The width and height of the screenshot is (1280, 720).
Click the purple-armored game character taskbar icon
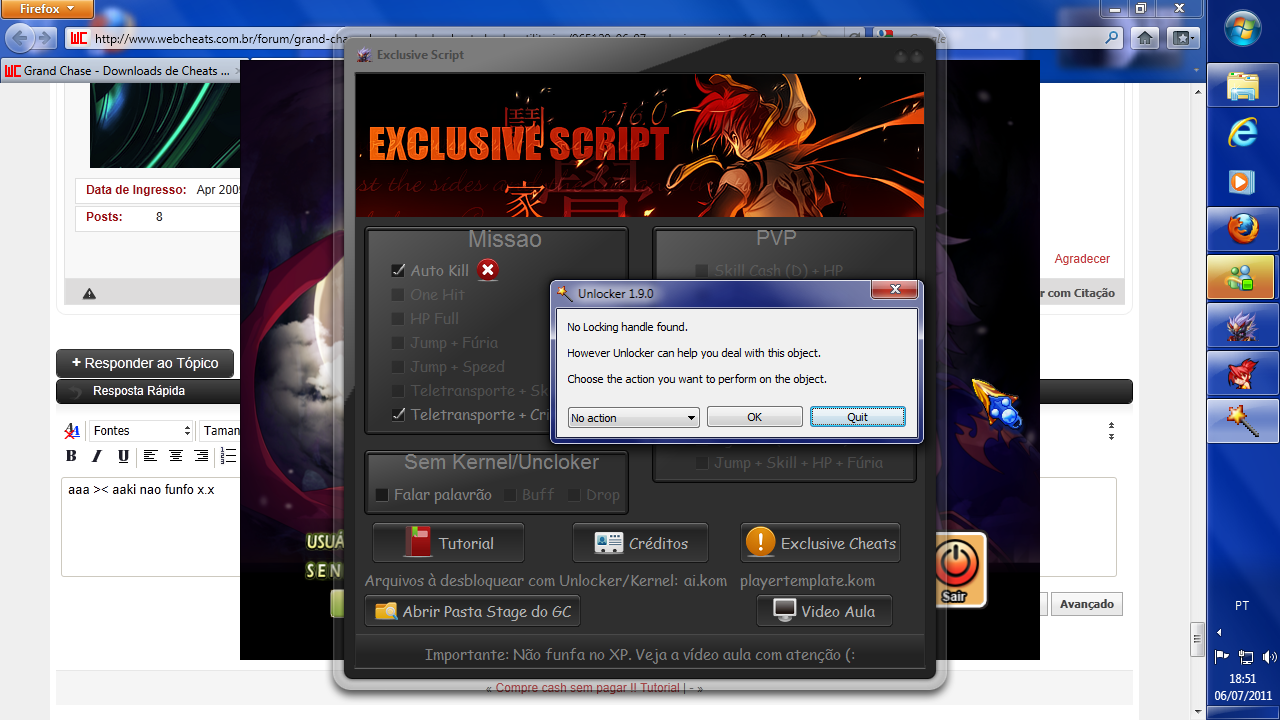pyautogui.click(x=1243, y=325)
